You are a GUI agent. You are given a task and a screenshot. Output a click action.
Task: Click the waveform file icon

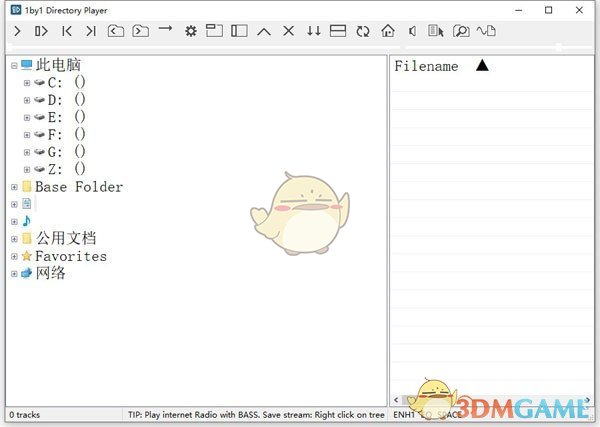pyautogui.click(x=486, y=31)
